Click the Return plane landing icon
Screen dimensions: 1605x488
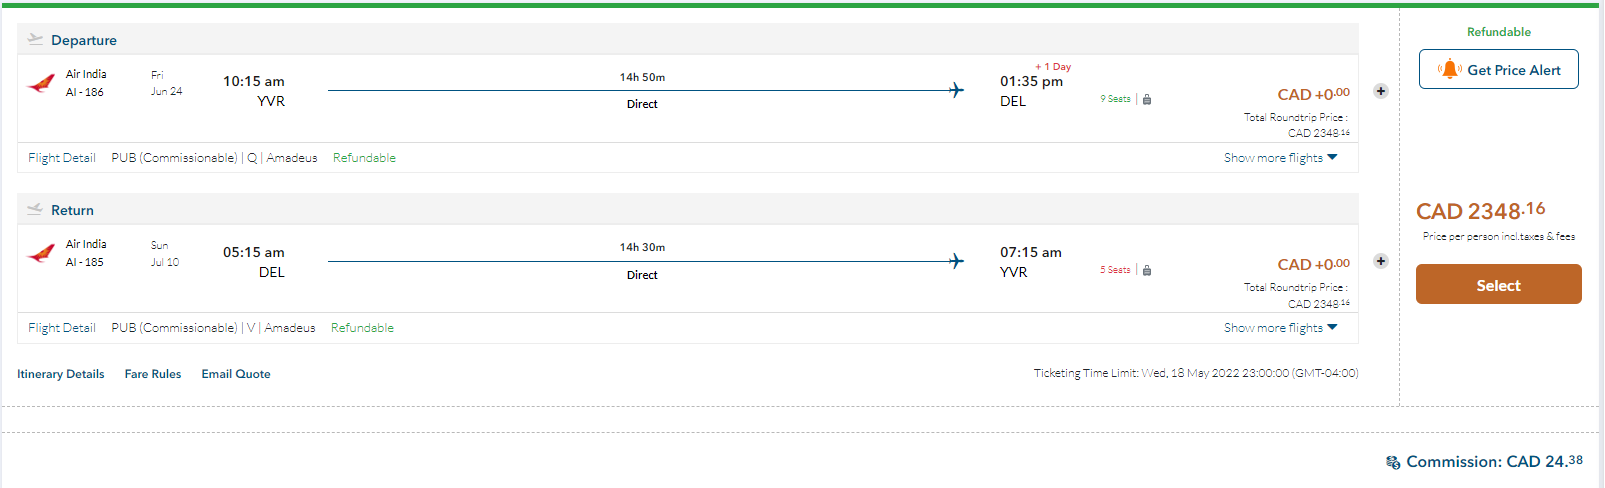[x=35, y=209]
